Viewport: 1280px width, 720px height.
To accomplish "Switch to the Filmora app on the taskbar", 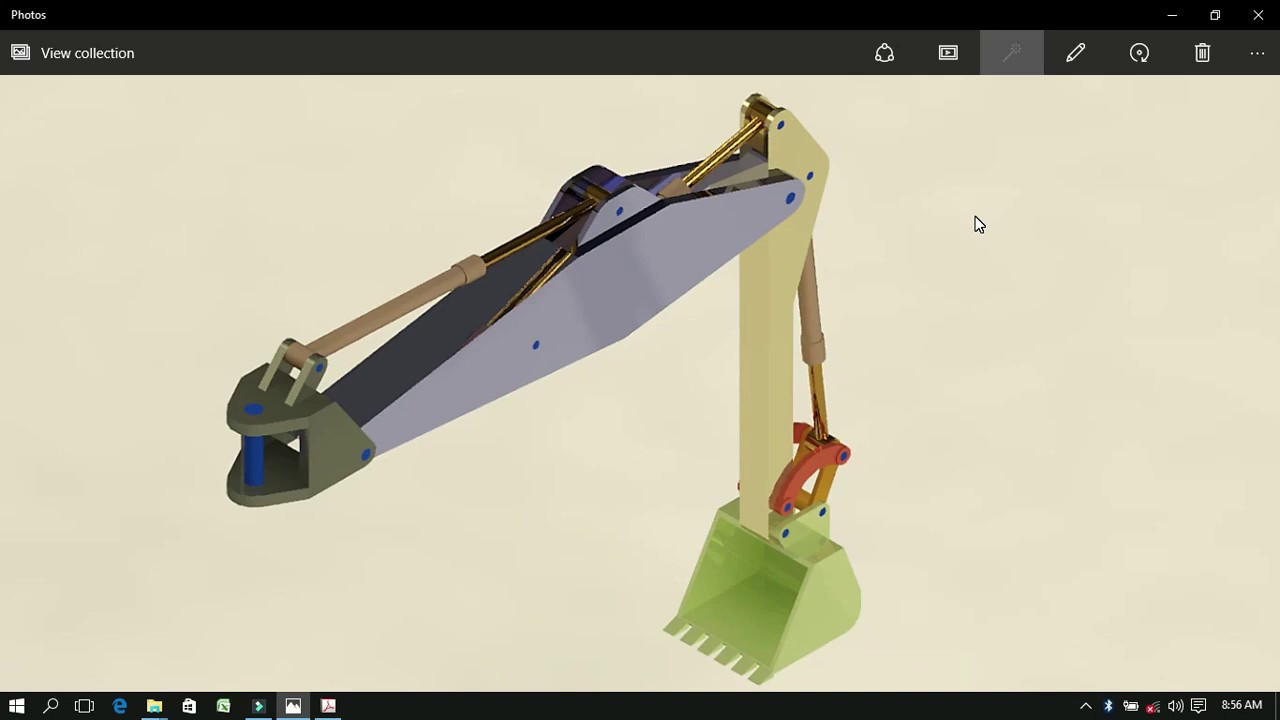I will click(x=258, y=706).
